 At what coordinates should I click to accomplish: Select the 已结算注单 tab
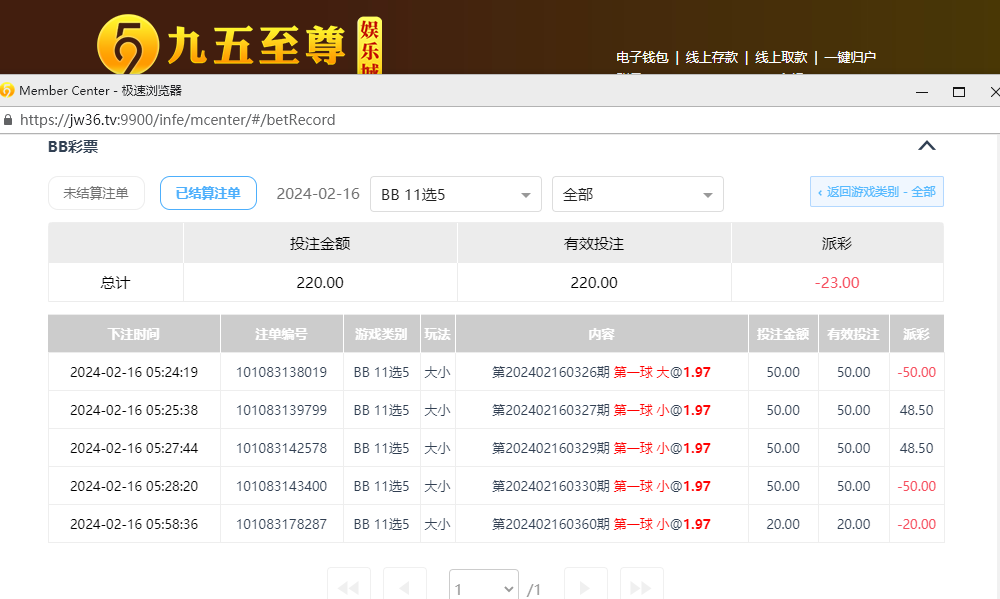tap(208, 193)
